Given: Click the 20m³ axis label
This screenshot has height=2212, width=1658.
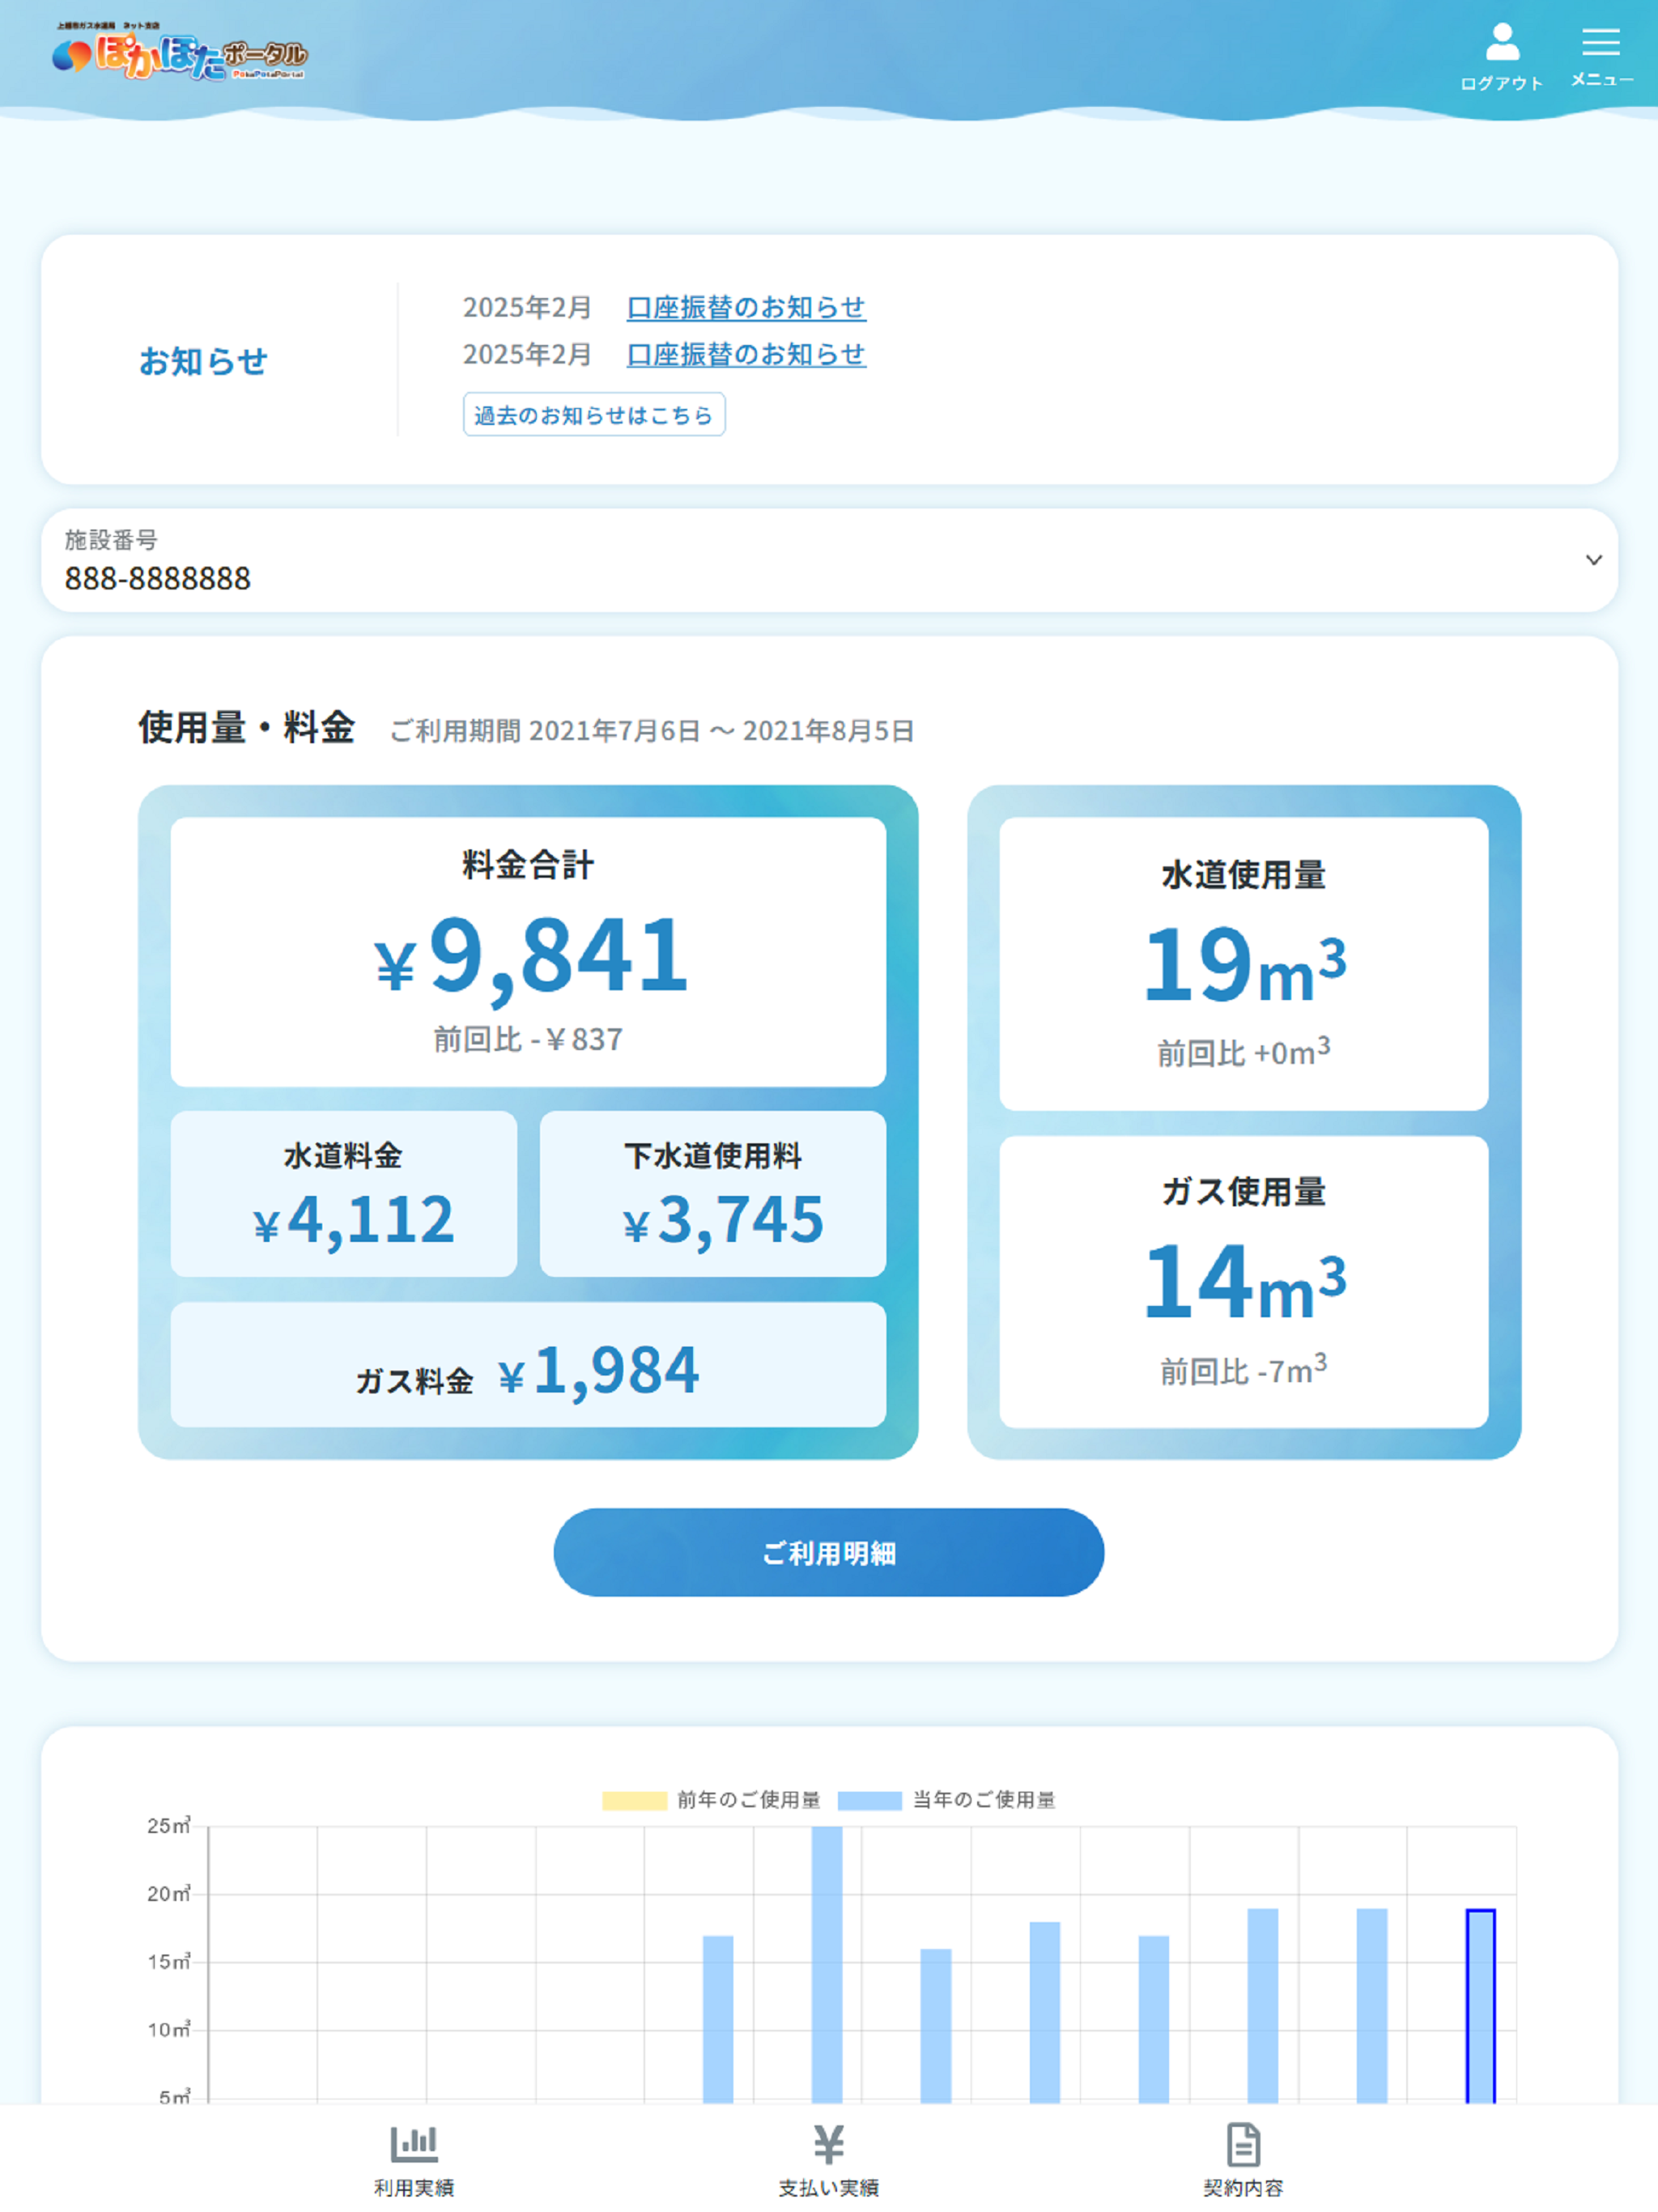Looking at the screenshot, I should (168, 1894).
